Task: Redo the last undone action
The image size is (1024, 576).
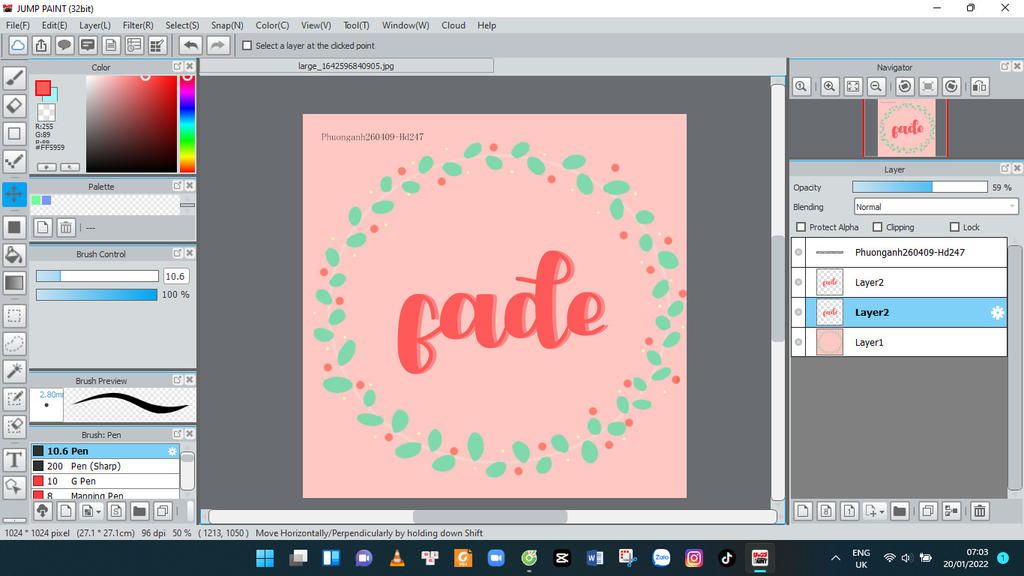Action: pos(218,46)
